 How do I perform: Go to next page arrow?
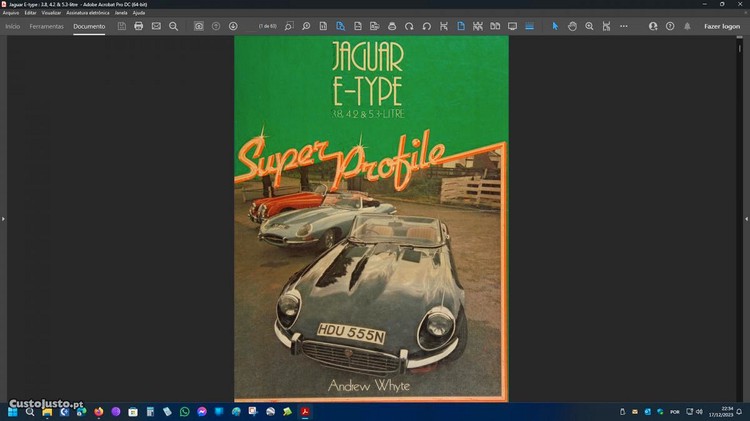coord(233,26)
